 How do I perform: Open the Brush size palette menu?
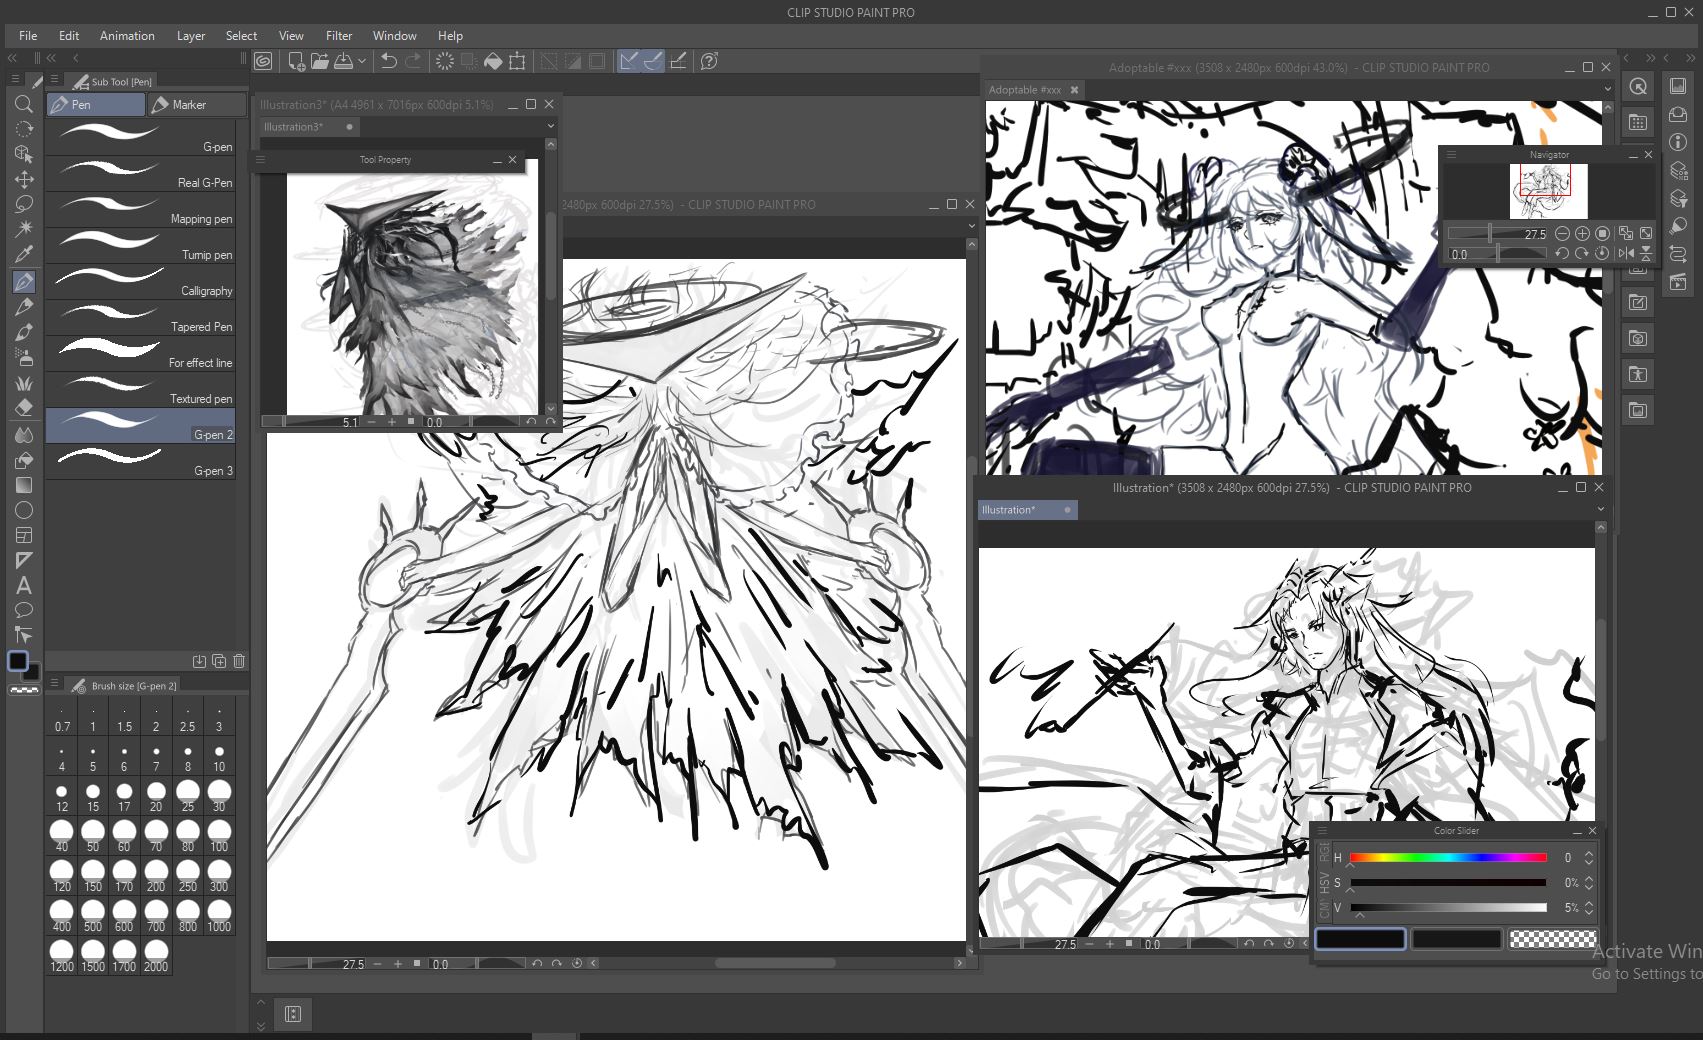click(x=54, y=683)
